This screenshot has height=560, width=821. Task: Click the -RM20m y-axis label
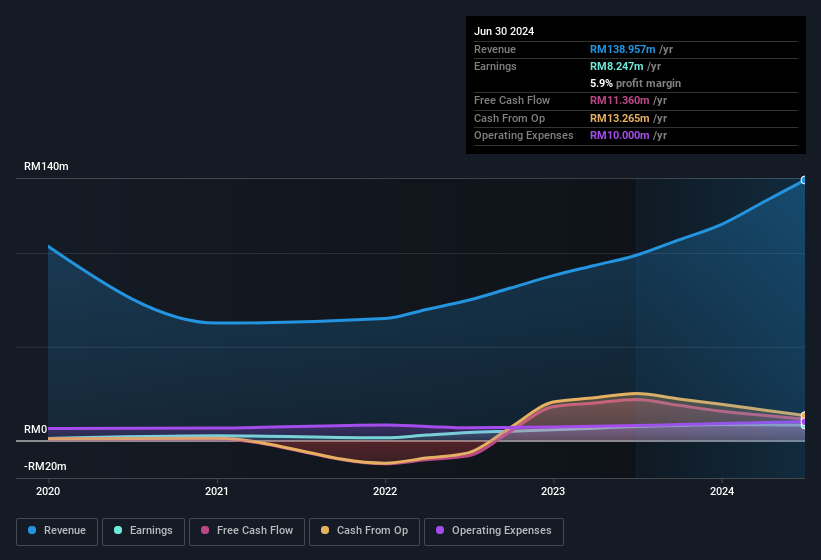coord(45,466)
